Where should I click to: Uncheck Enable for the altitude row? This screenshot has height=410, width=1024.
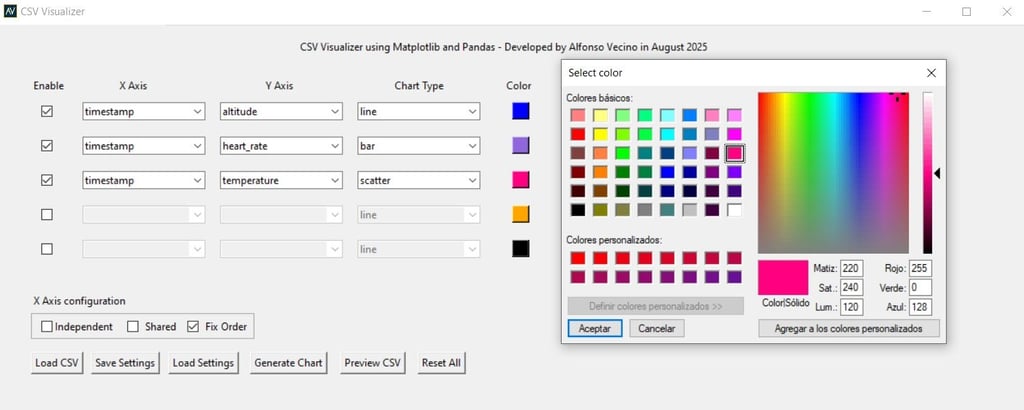47,112
